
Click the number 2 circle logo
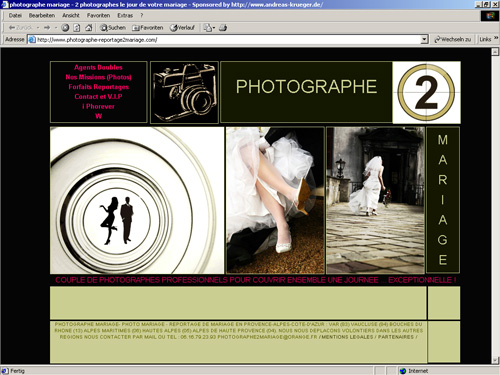coord(426,92)
